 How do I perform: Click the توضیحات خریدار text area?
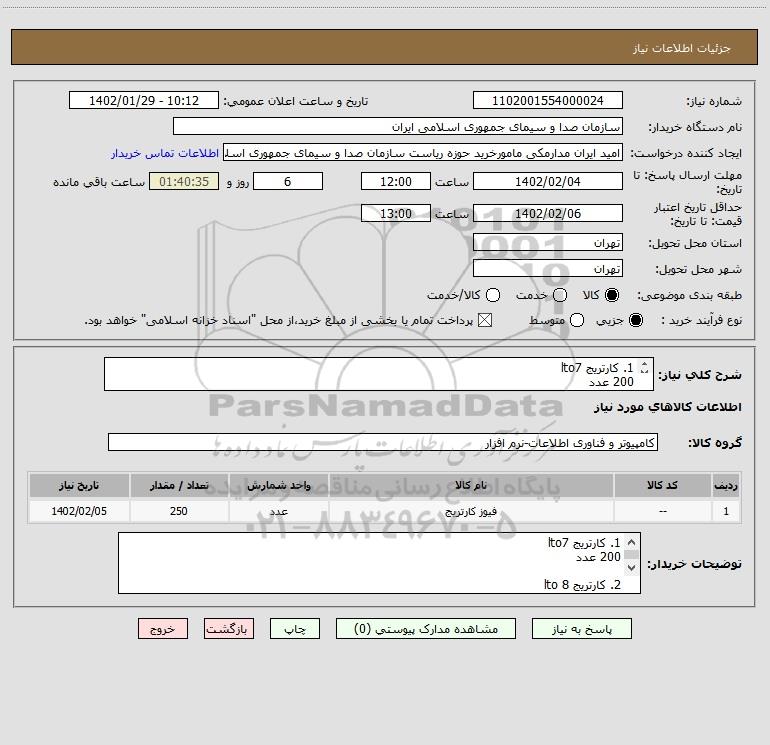click(x=380, y=563)
